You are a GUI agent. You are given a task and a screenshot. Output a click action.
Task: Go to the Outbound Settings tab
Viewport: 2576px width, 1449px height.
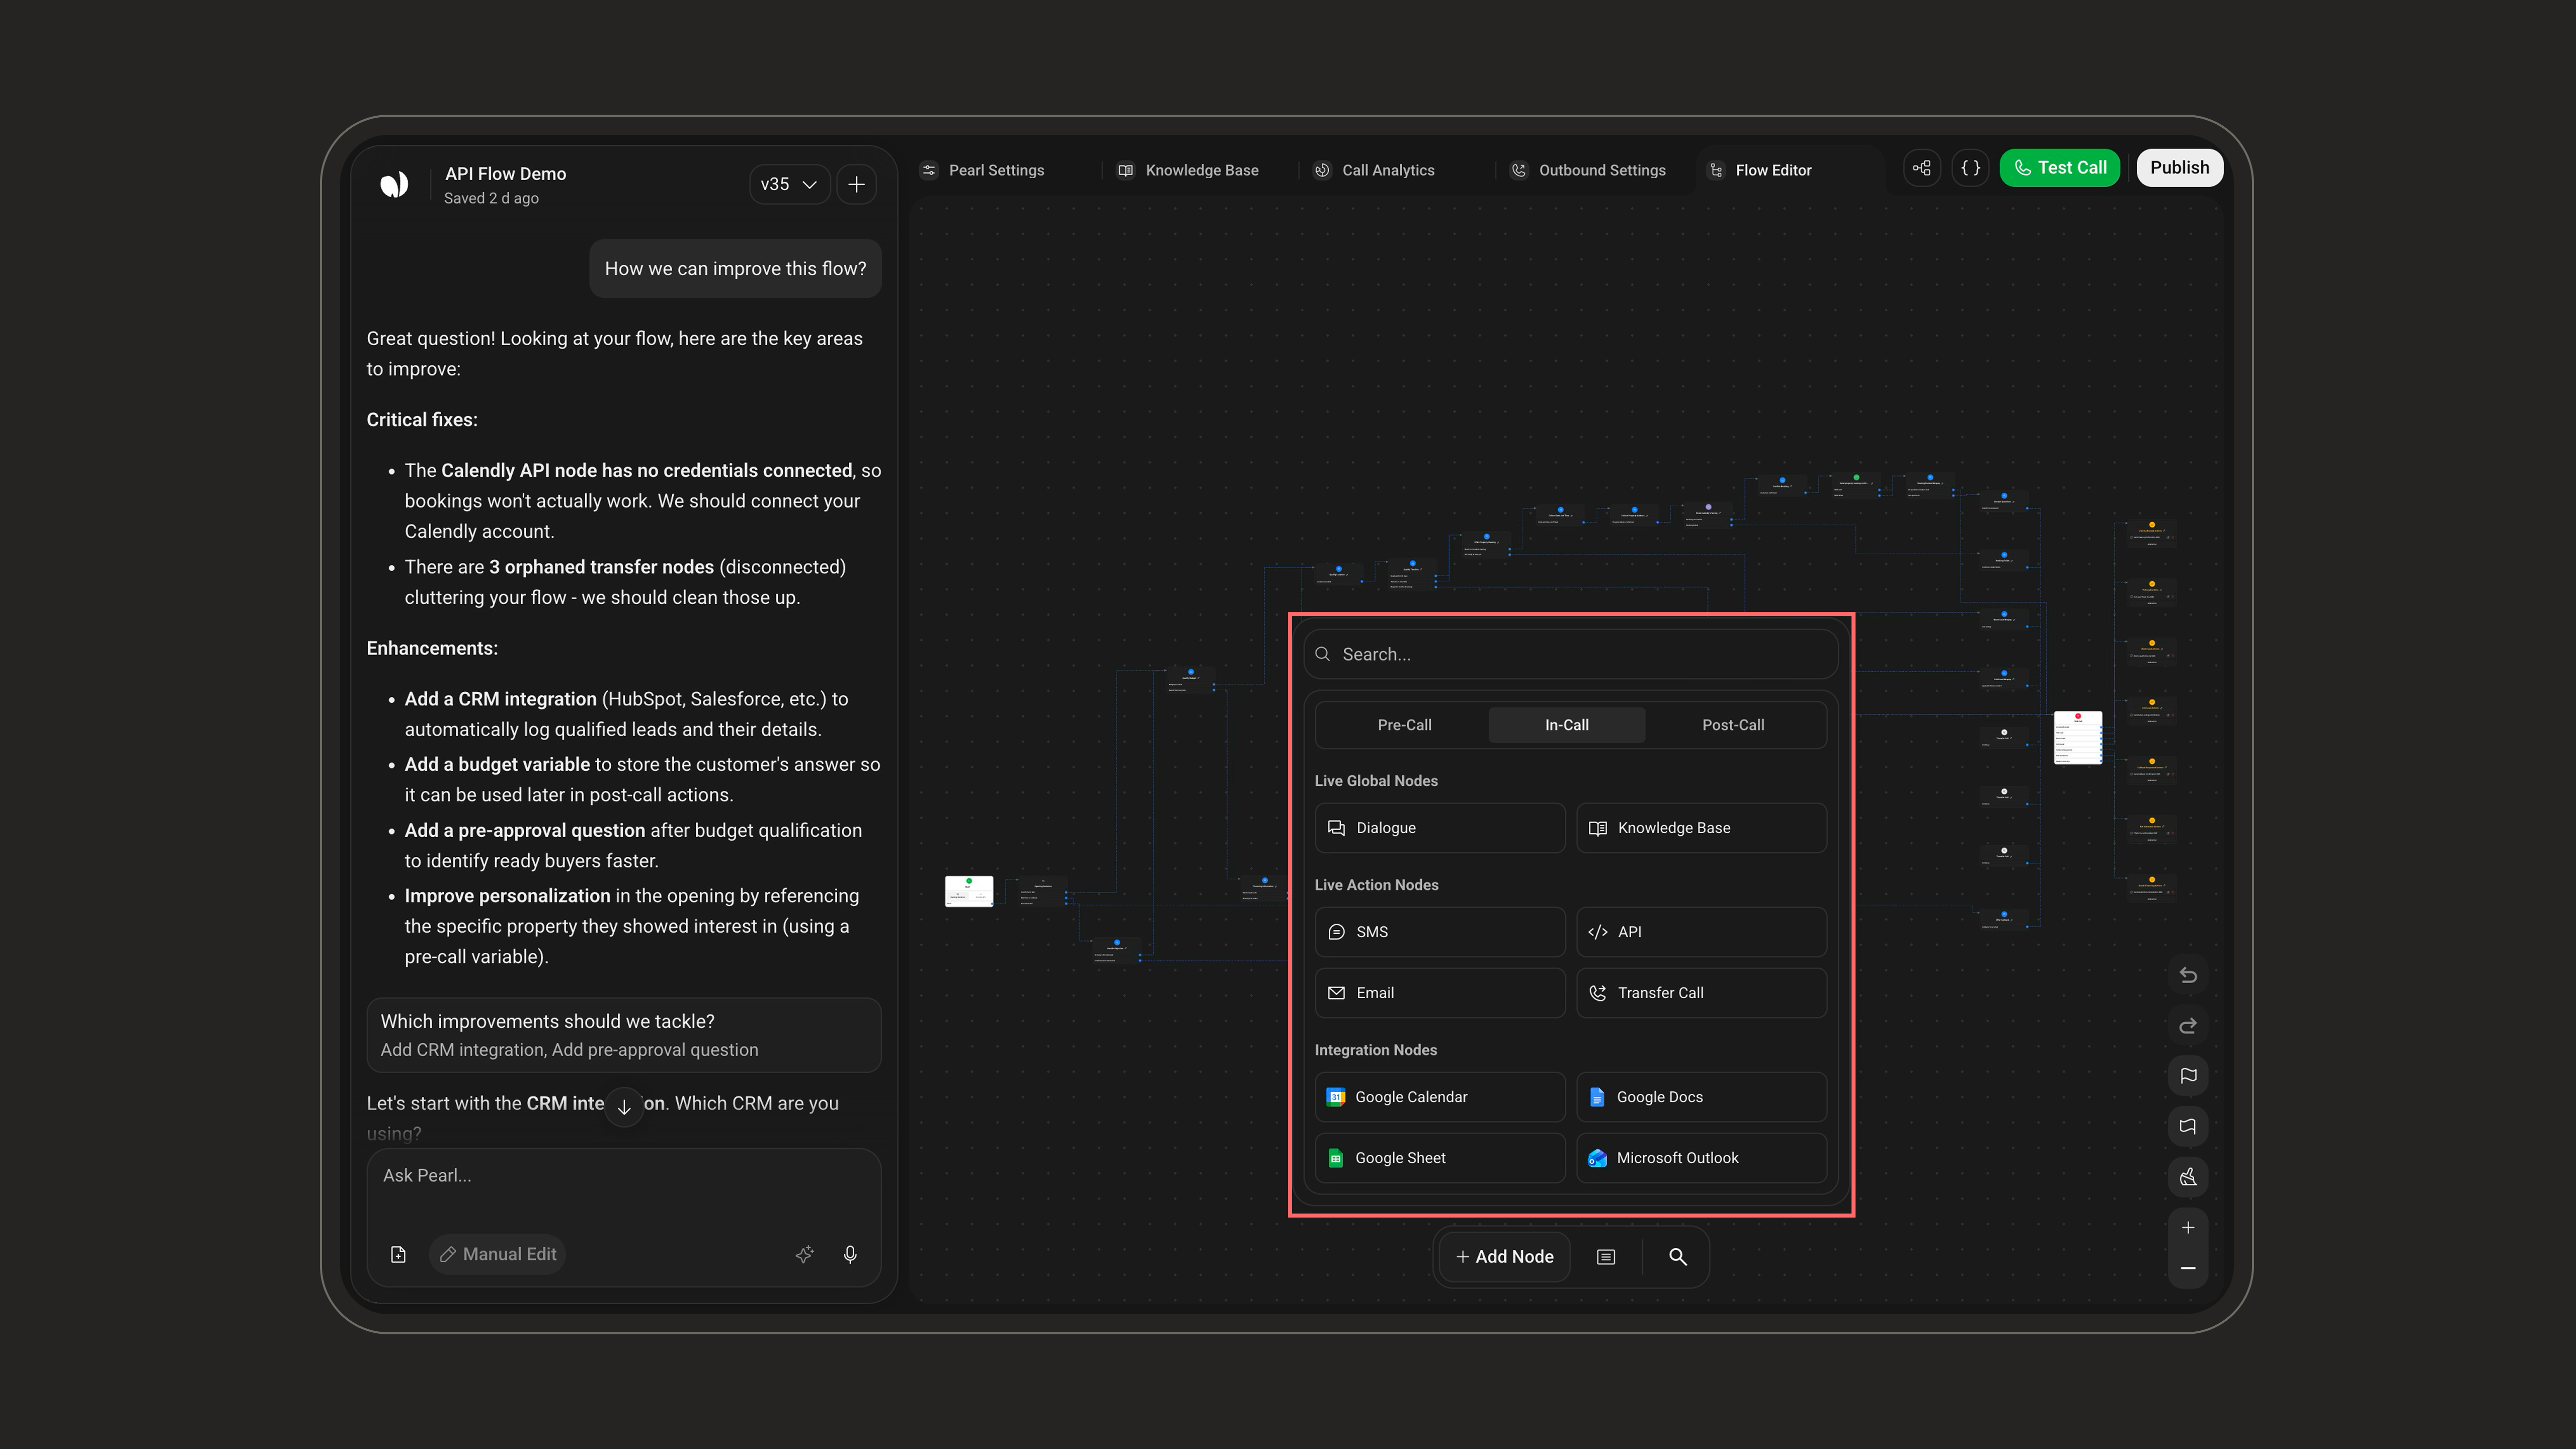click(x=1588, y=170)
